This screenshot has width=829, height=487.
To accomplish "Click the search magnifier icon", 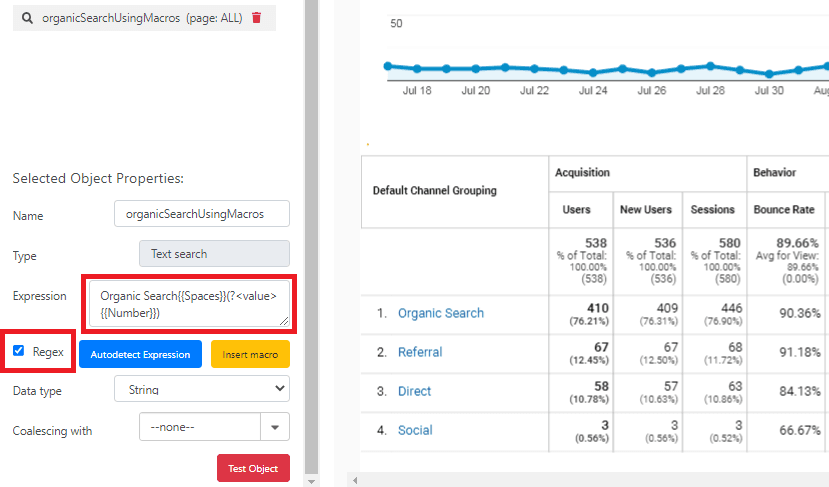I will (27, 18).
